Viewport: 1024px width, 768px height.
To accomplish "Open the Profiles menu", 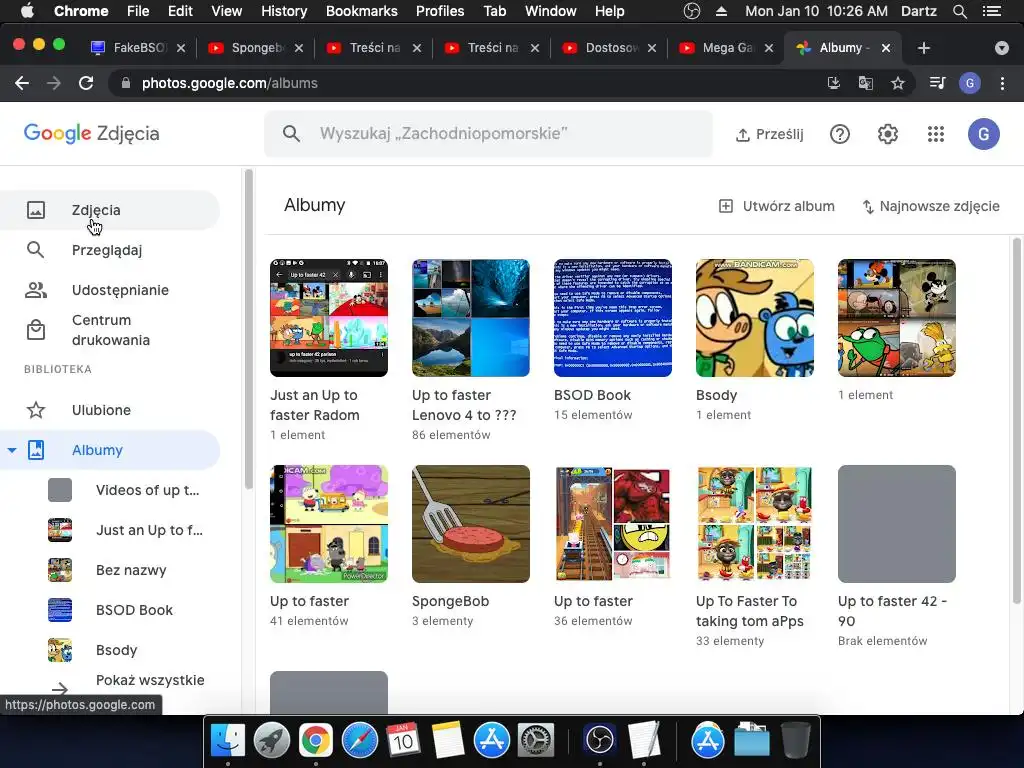I will tap(440, 11).
